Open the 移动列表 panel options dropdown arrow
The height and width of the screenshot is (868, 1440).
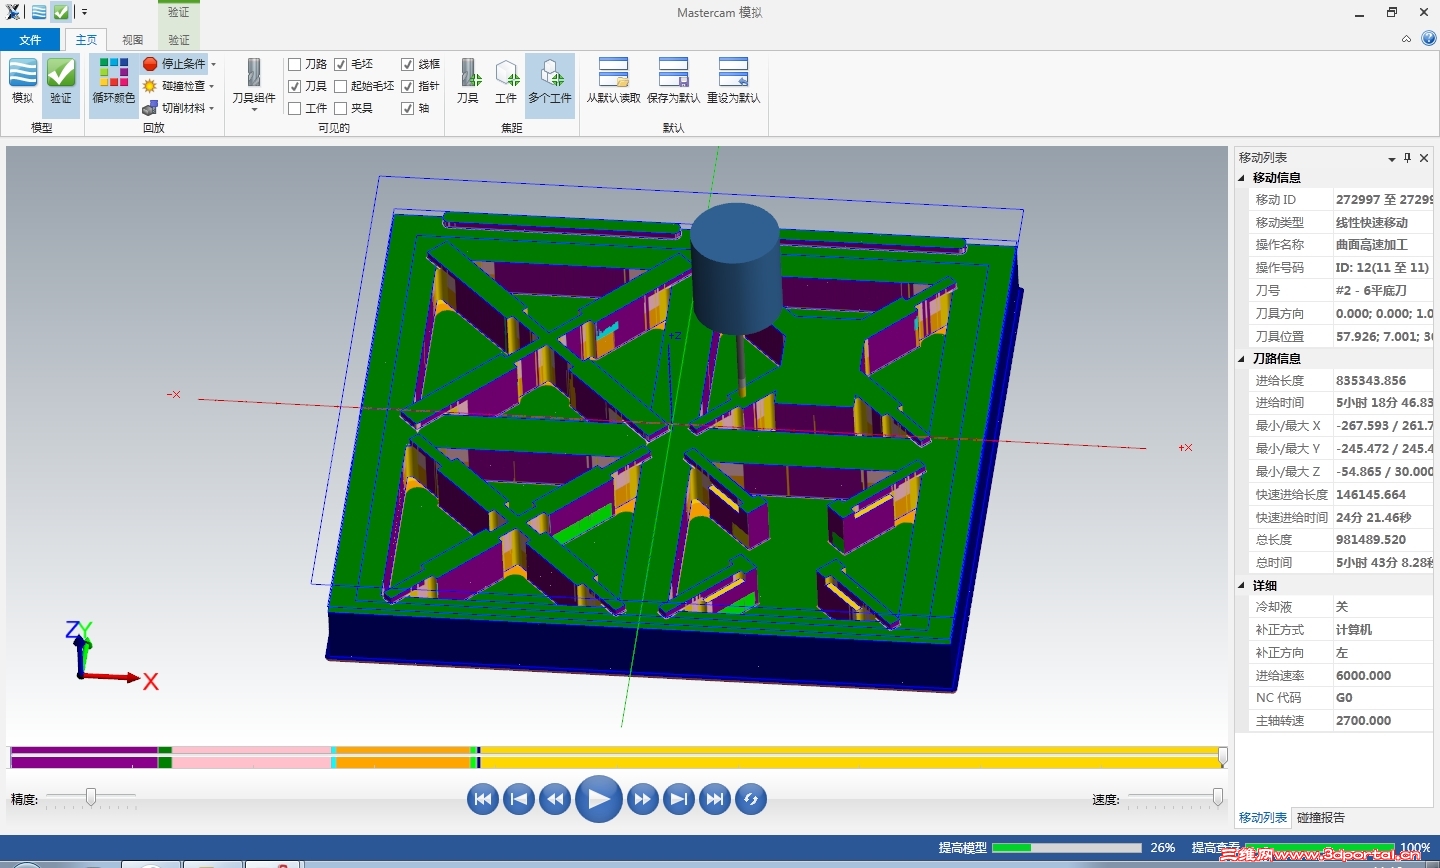1391,159
